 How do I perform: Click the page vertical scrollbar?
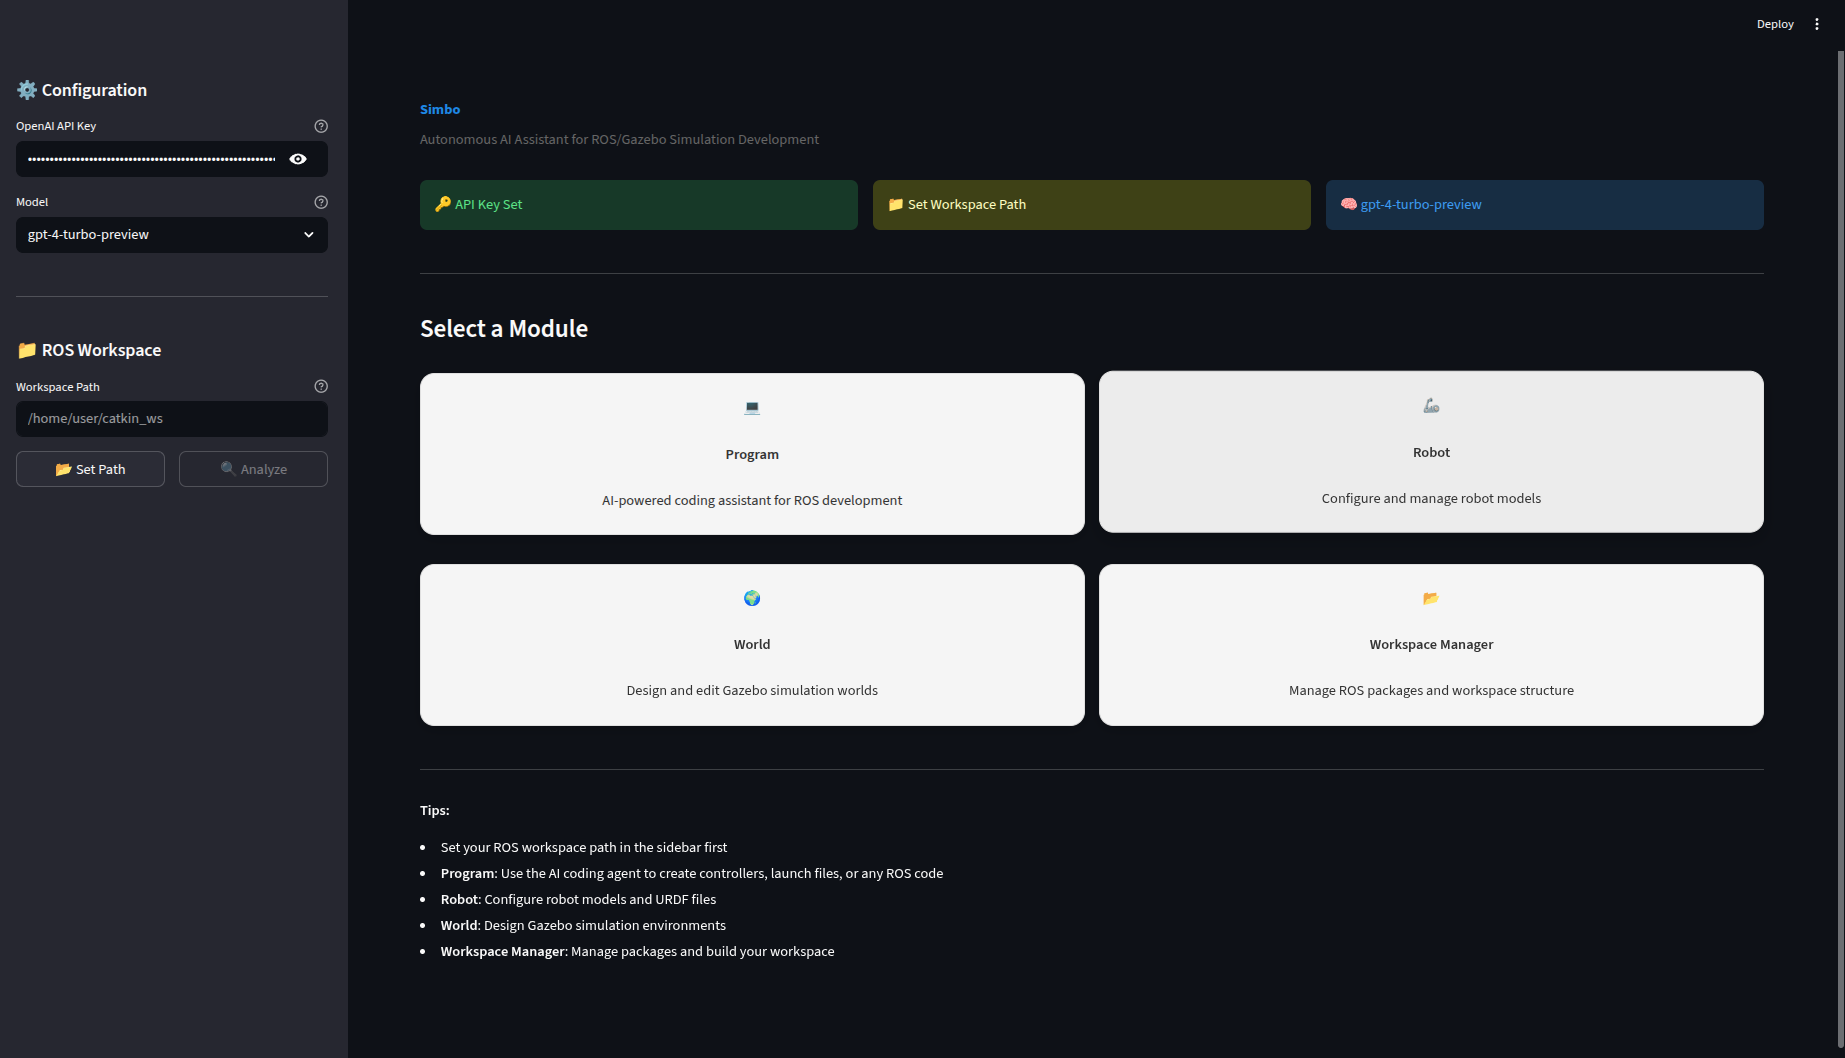(x=1840, y=550)
